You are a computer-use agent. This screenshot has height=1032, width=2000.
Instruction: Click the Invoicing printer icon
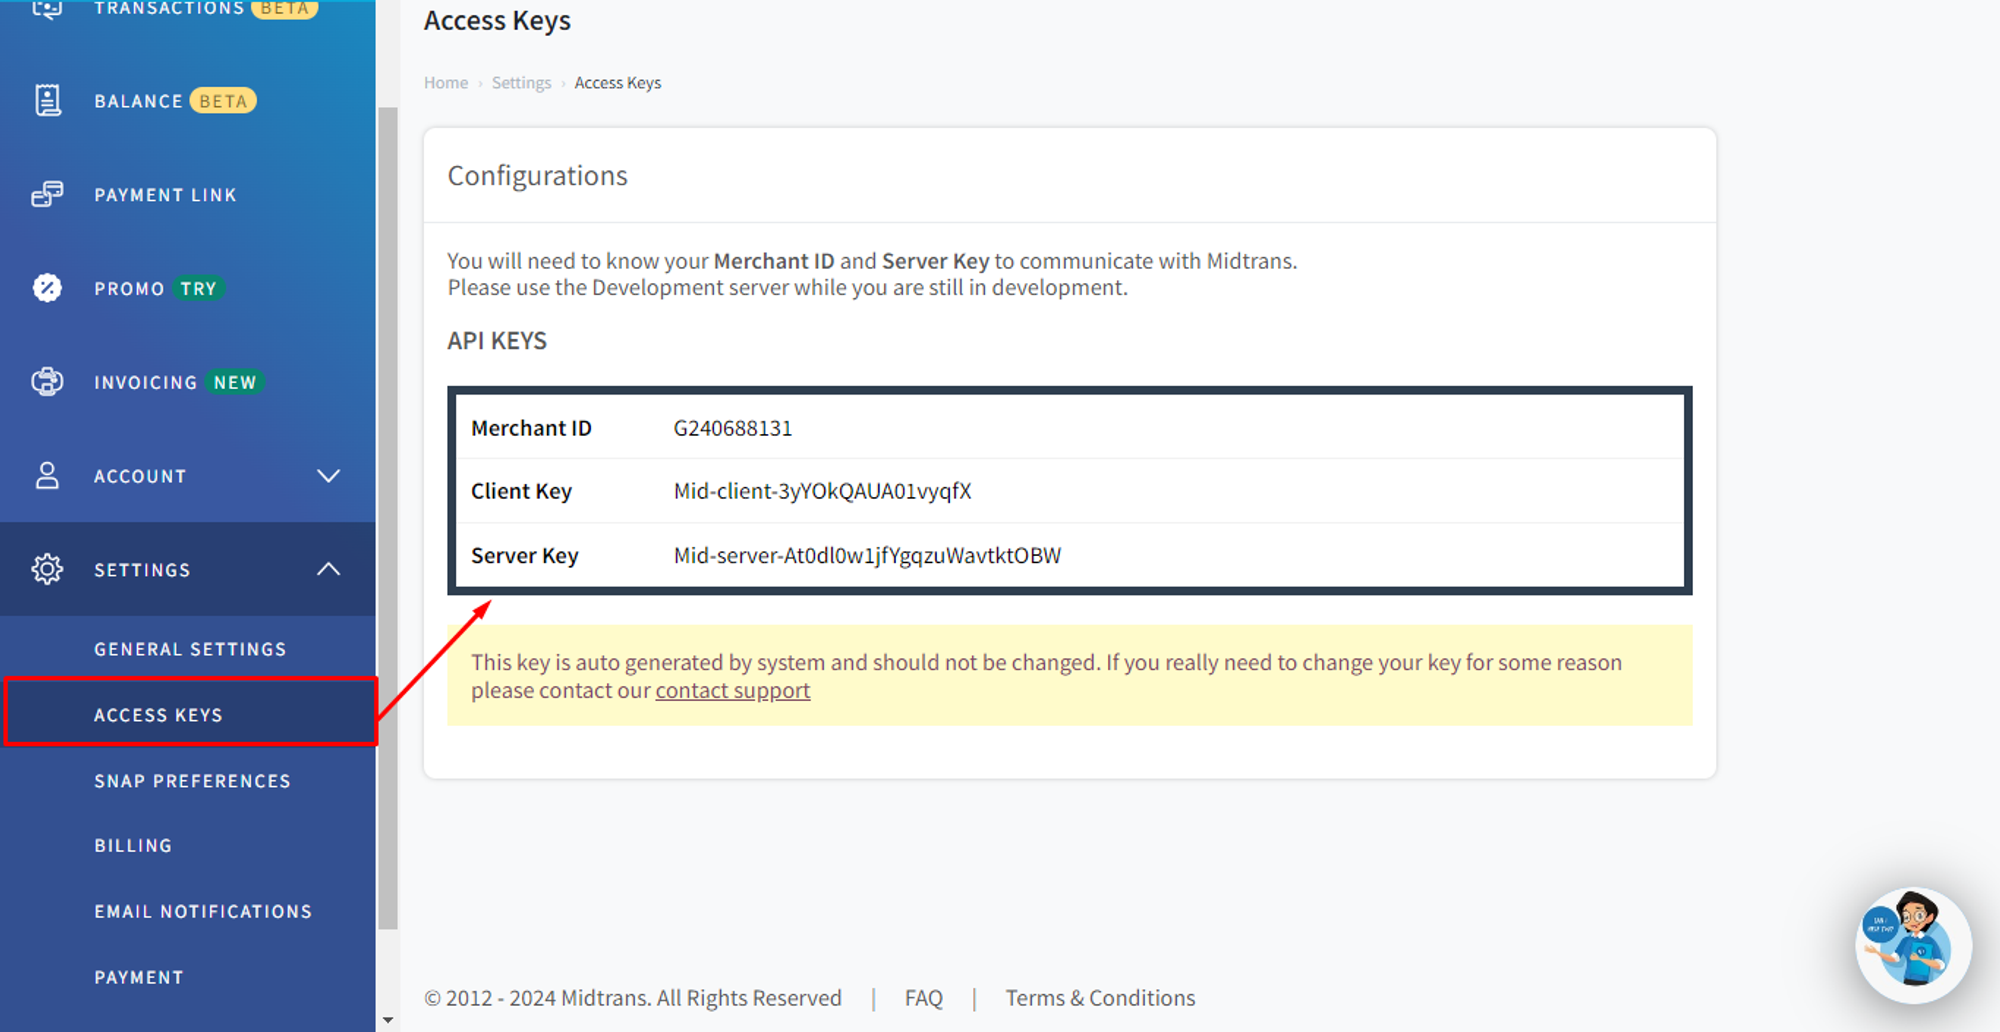[x=47, y=382]
